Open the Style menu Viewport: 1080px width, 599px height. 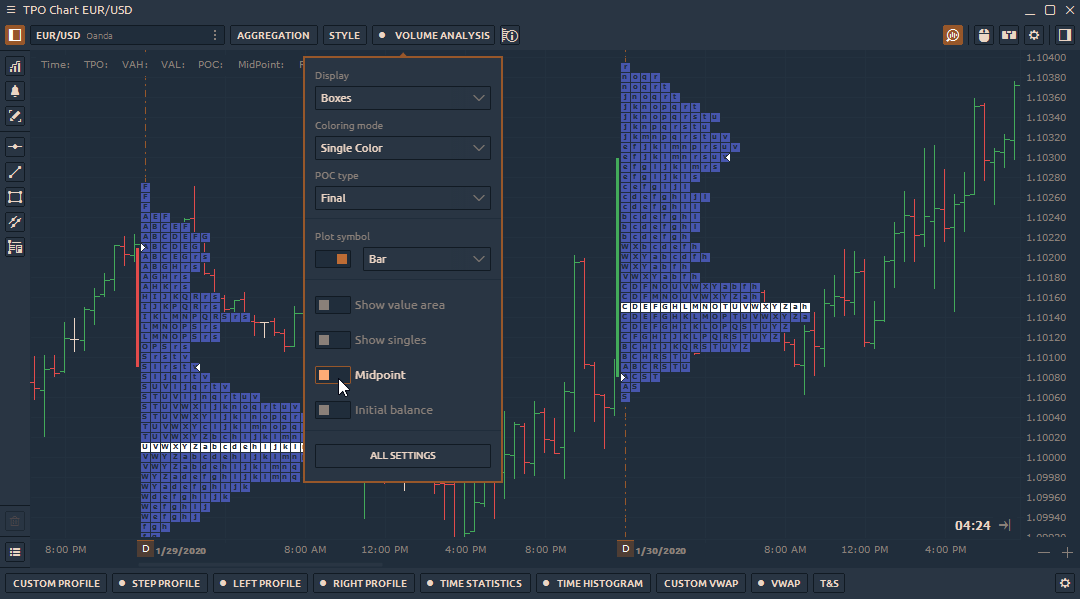pyautogui.click(x=344, y=35)
